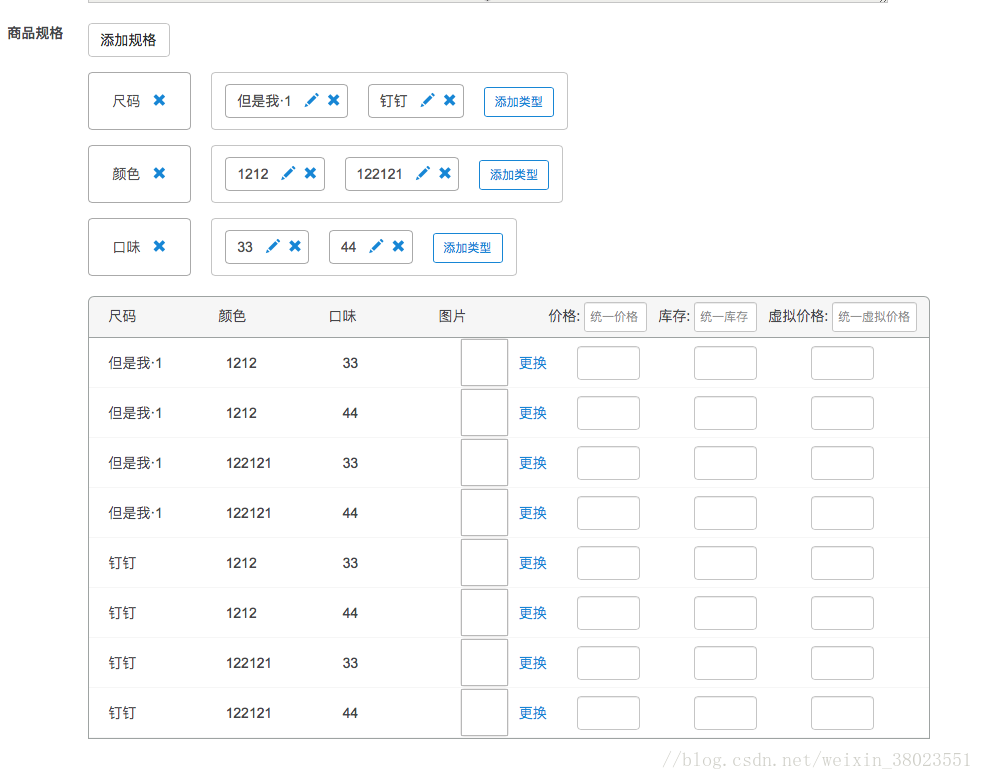The height and width of the screenshot is (780, 983).
Task: Click stock field for 钉钉 / 122121 / 44
Action: (725, 713)
